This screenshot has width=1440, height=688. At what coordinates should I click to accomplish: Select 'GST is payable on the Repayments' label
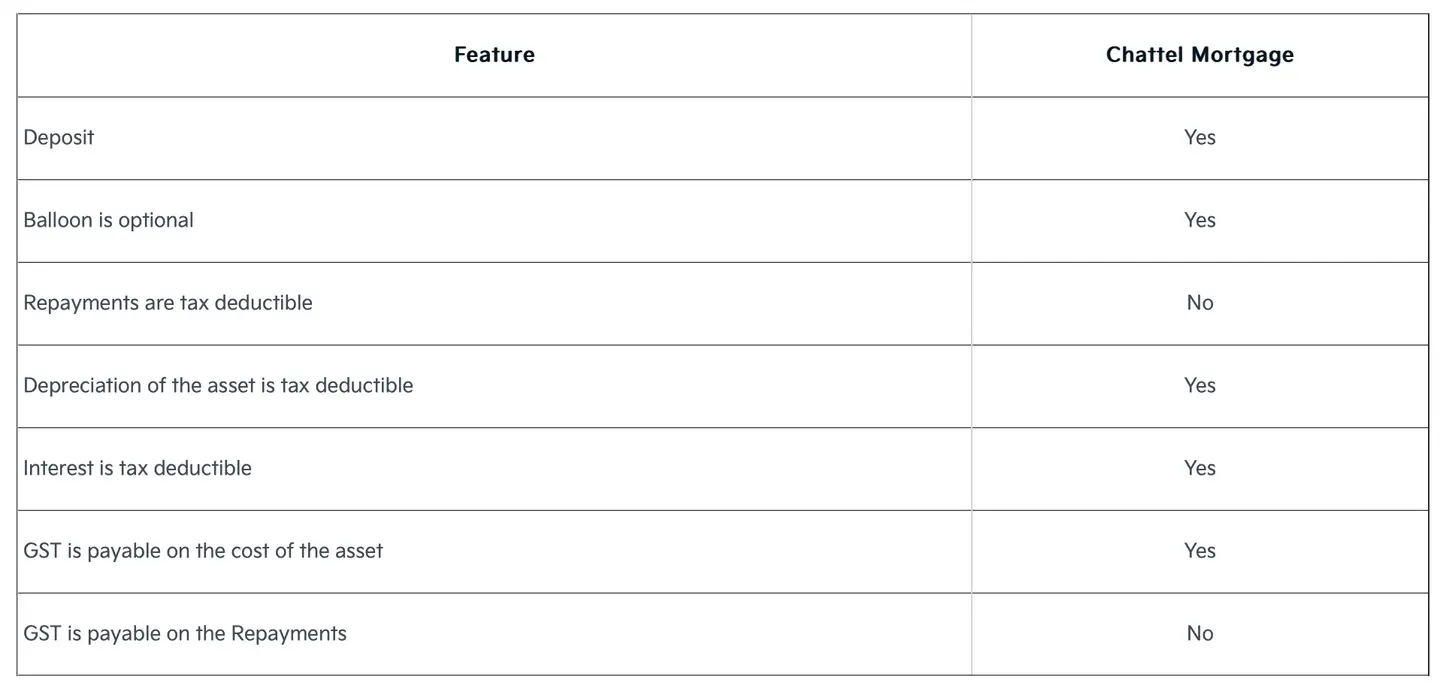[x=185, y=634]
